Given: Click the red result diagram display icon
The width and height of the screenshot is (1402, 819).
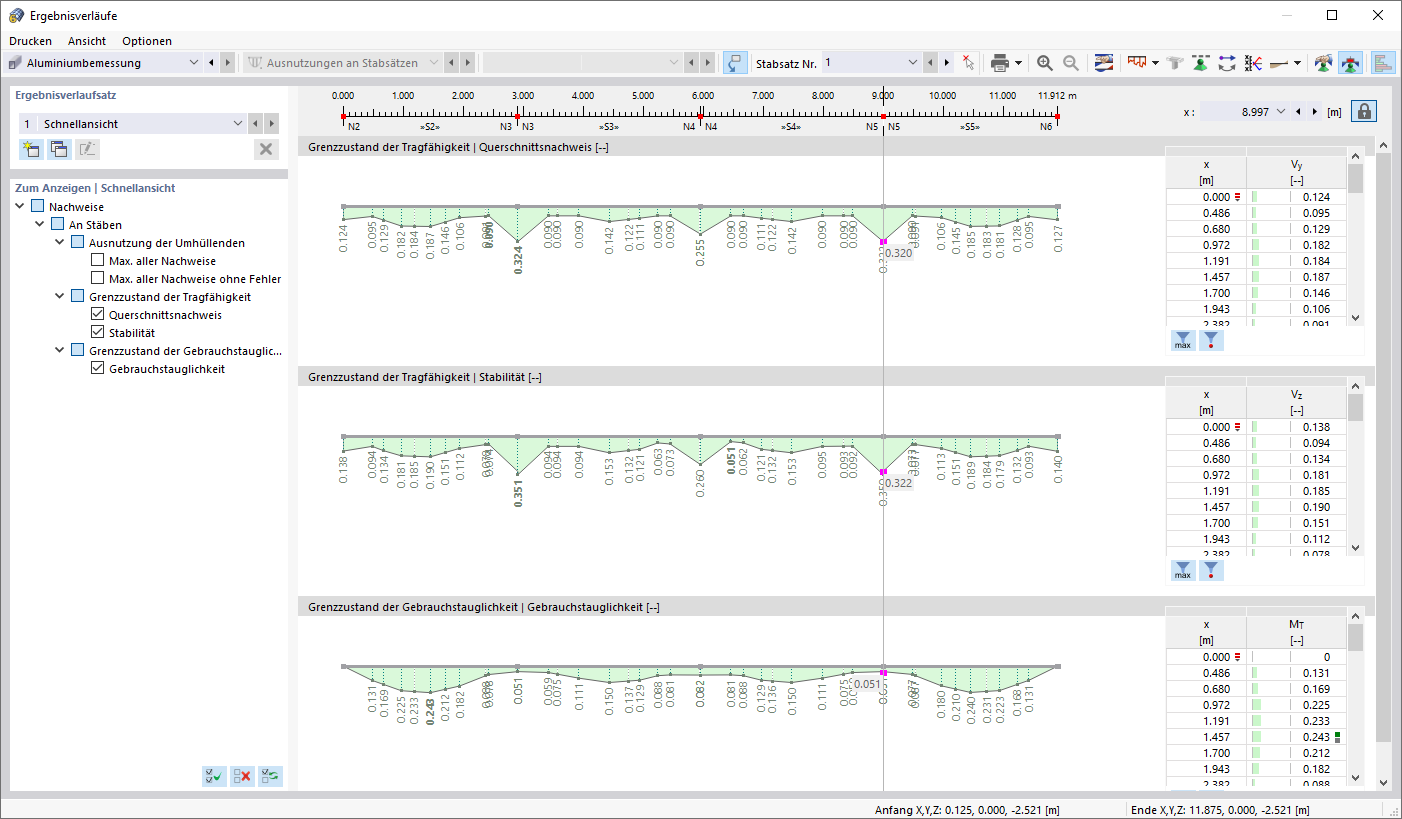Looking at the screenshot, I should 1136,63.
